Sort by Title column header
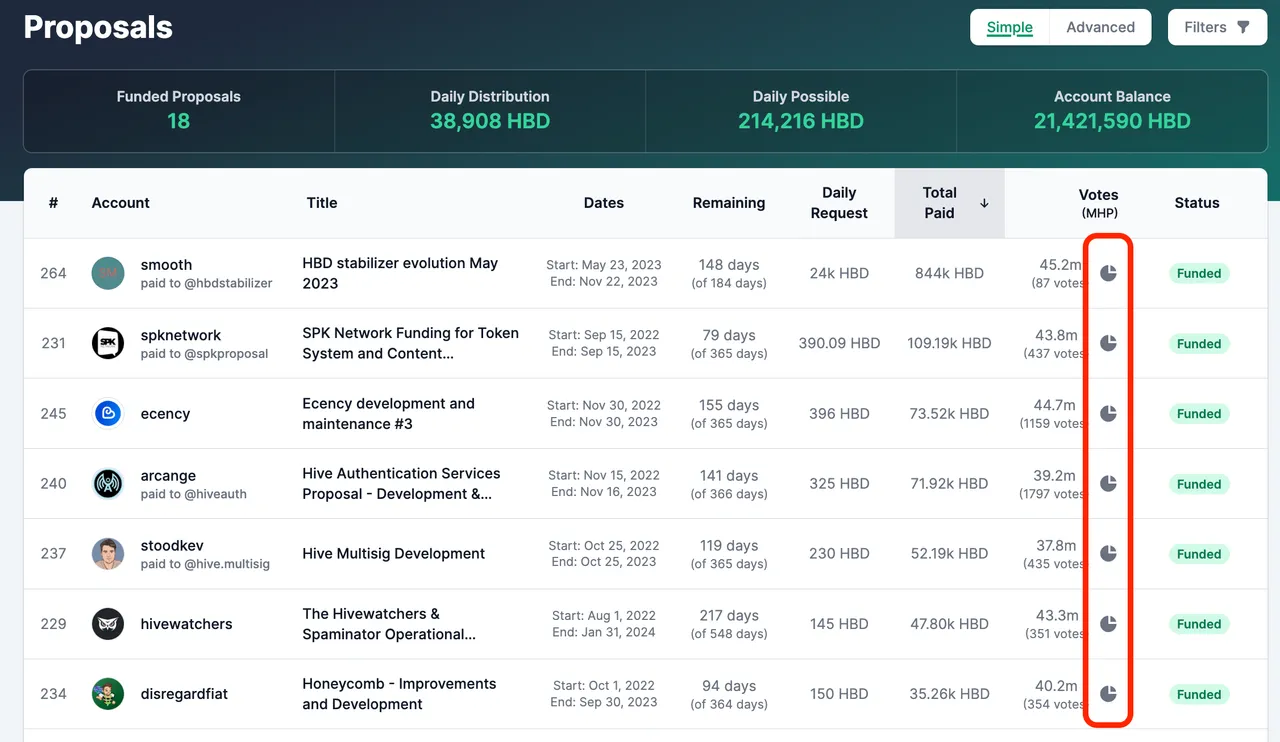This screenshot has width=1280, height=742. point(322,203)
